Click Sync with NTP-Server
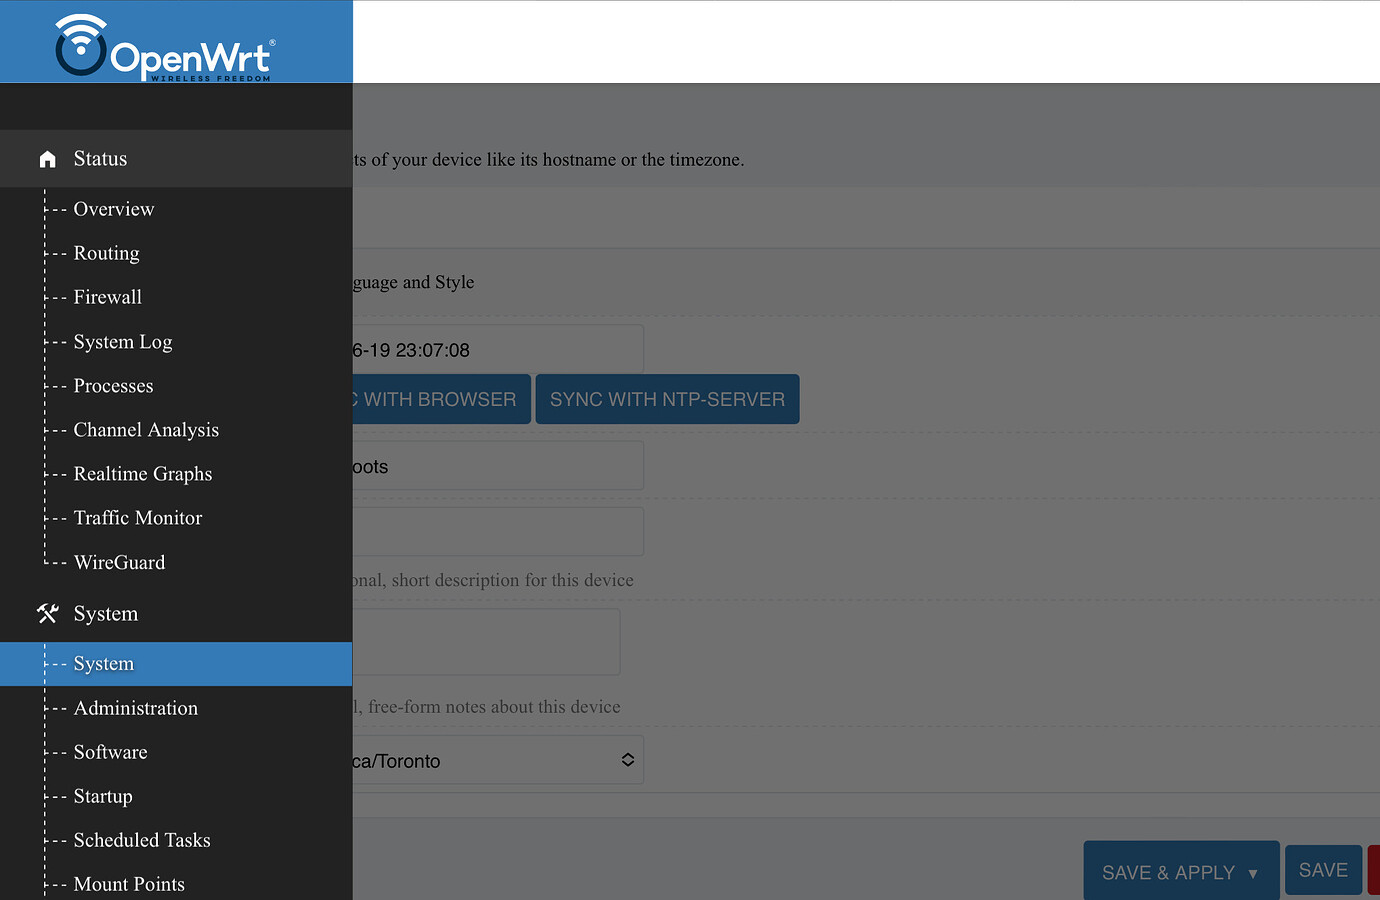This screenshot has width=1380, height=900. (667, 399)
